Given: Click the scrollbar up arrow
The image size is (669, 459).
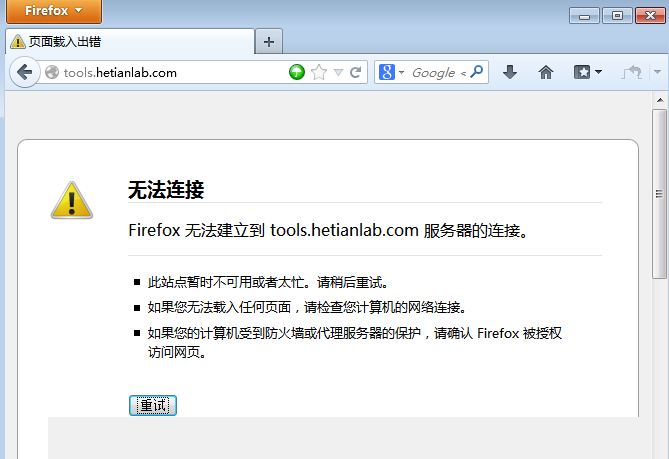Looking at the screenshot, I should (x=660, y=100).
